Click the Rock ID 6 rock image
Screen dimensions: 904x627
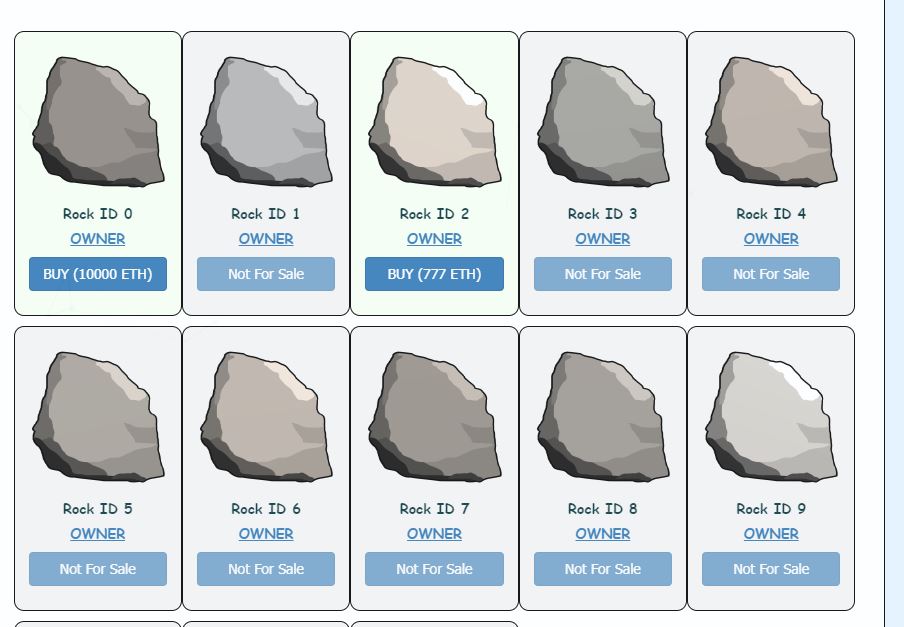[266, 417]
